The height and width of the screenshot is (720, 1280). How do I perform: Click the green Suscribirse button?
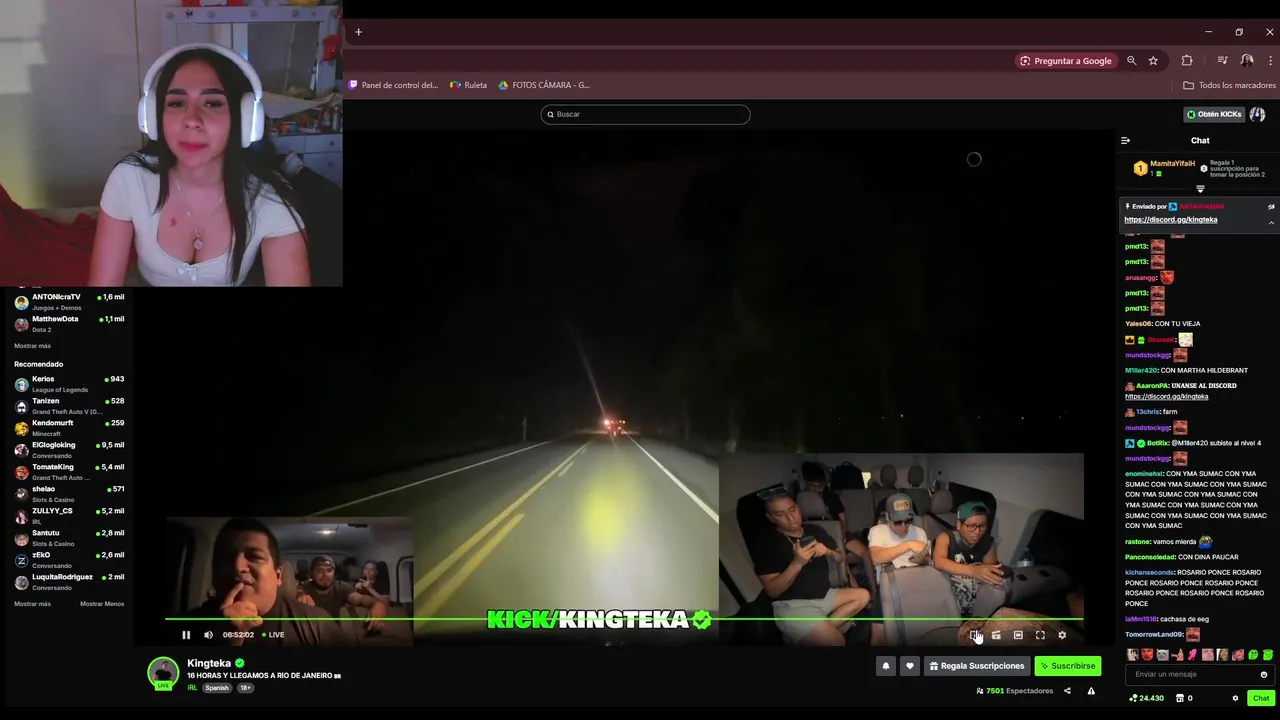(1067, 666)
